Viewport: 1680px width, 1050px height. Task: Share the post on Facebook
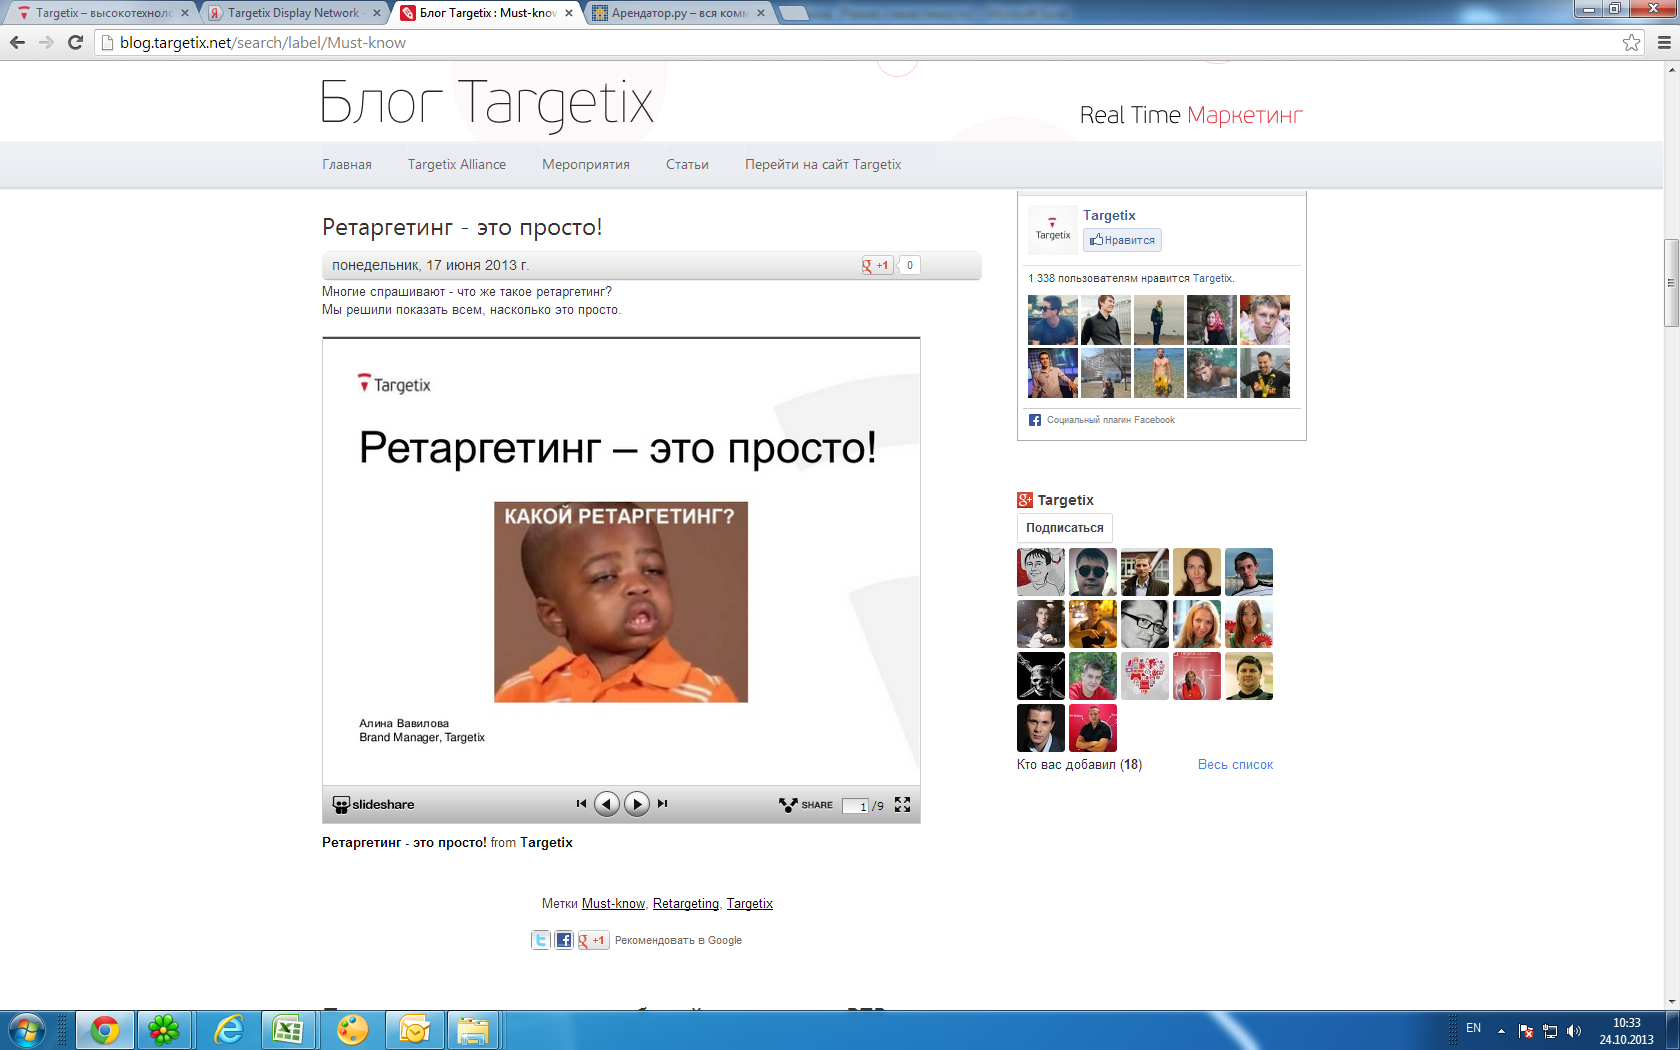(564, 940)
